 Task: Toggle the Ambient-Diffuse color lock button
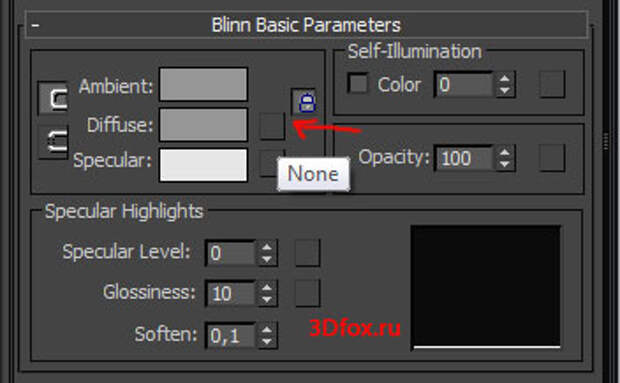(53, 98)
